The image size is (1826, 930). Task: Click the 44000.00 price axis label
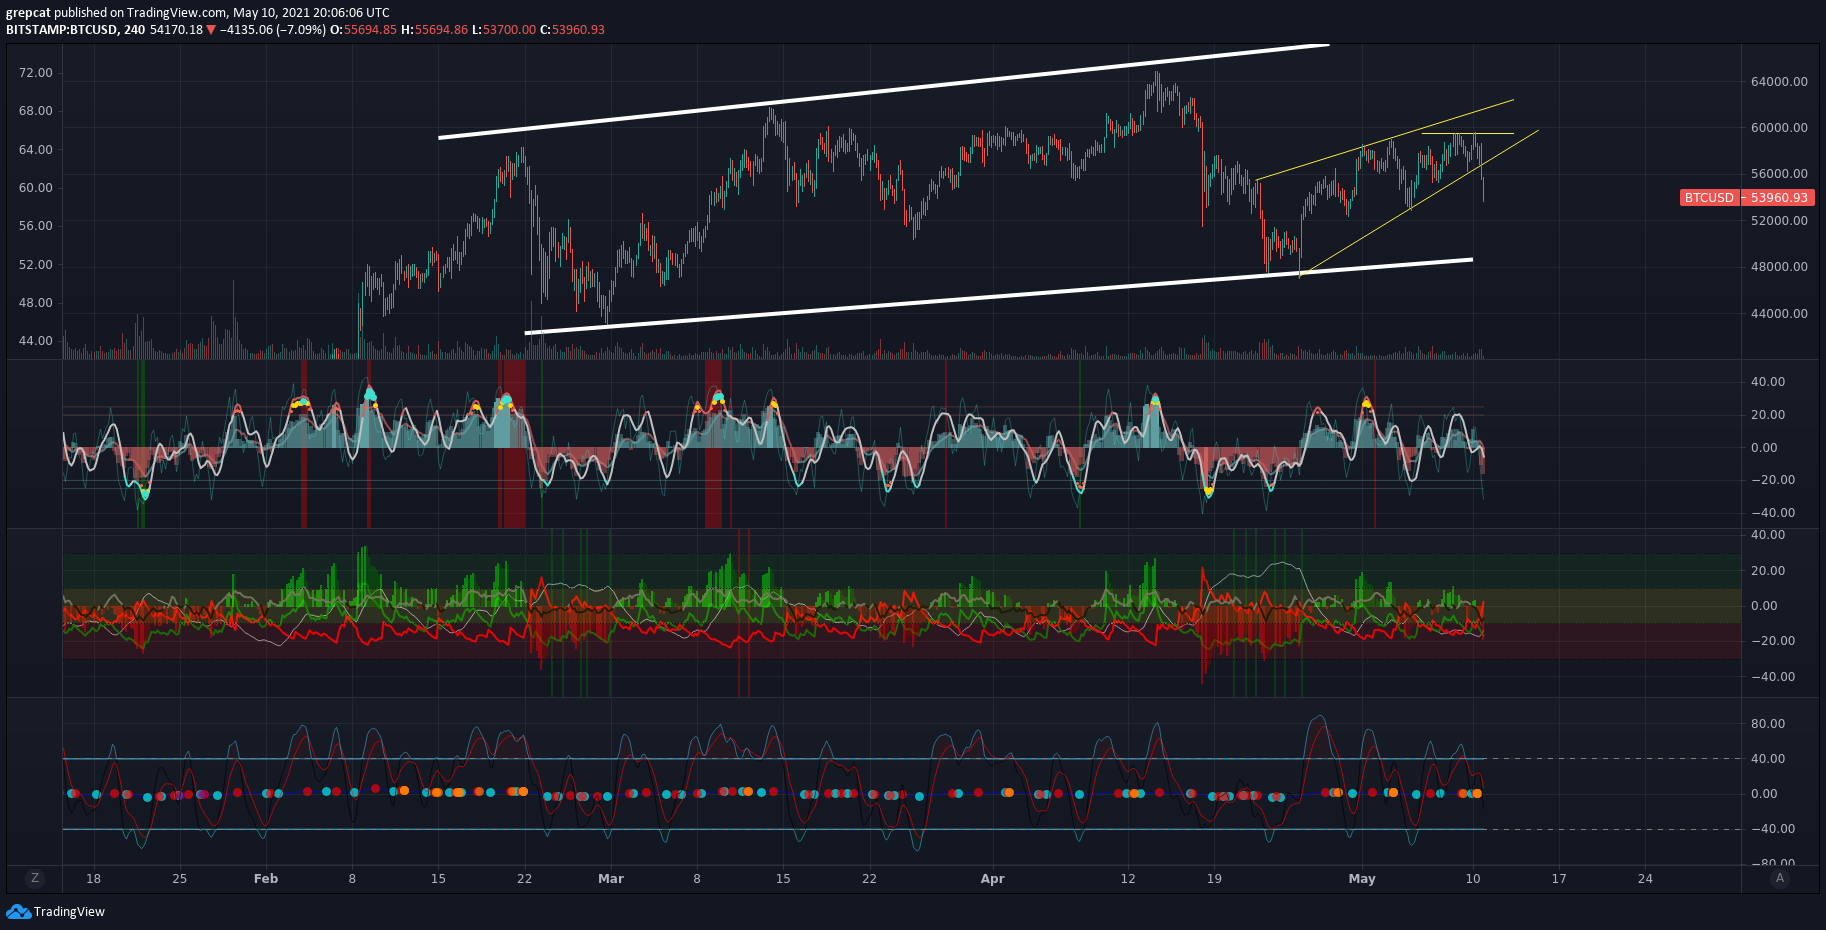coord(1779,313)
